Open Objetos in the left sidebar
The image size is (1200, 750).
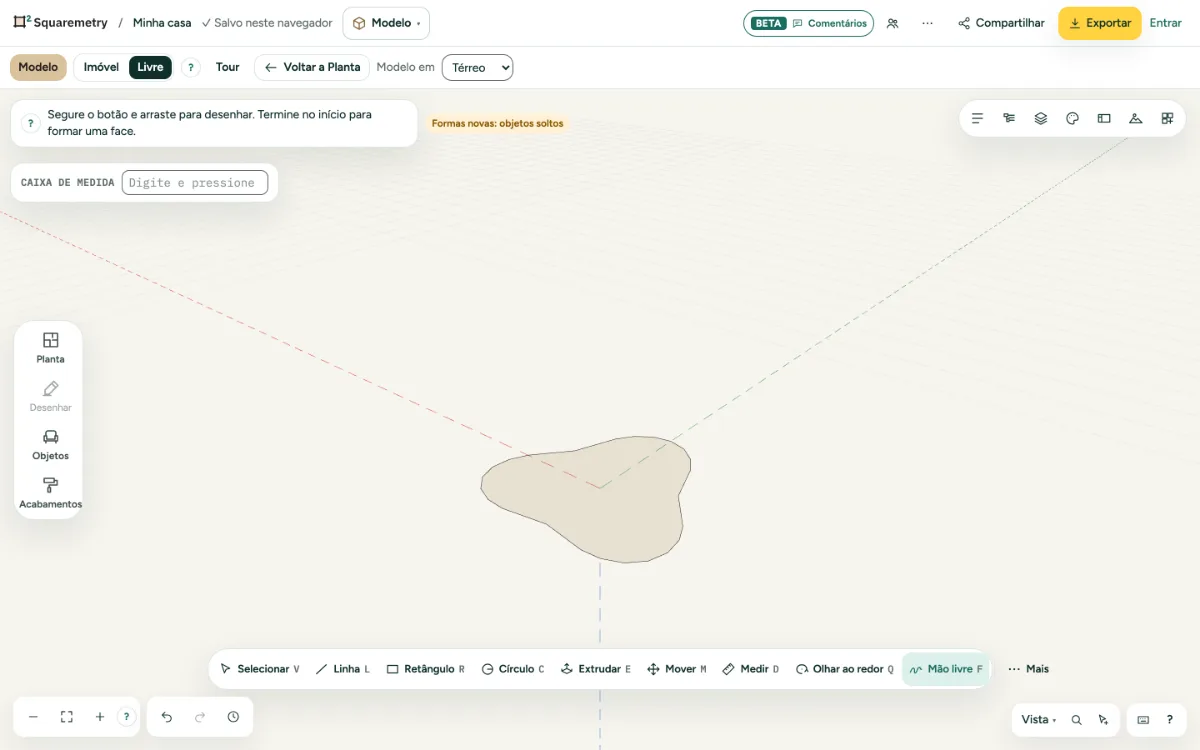tap(51, 445)
